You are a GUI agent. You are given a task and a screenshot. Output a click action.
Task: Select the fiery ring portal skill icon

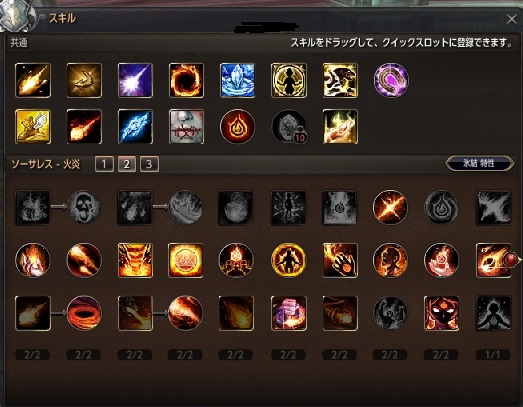tap(186, 80)
